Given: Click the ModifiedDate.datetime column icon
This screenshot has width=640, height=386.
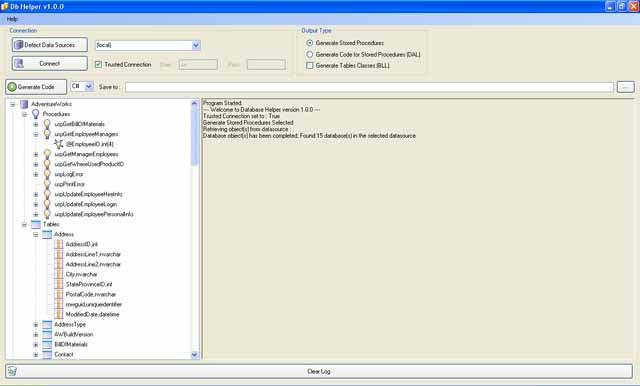Looking at the screenshot, I should click(x=59, y=314).
